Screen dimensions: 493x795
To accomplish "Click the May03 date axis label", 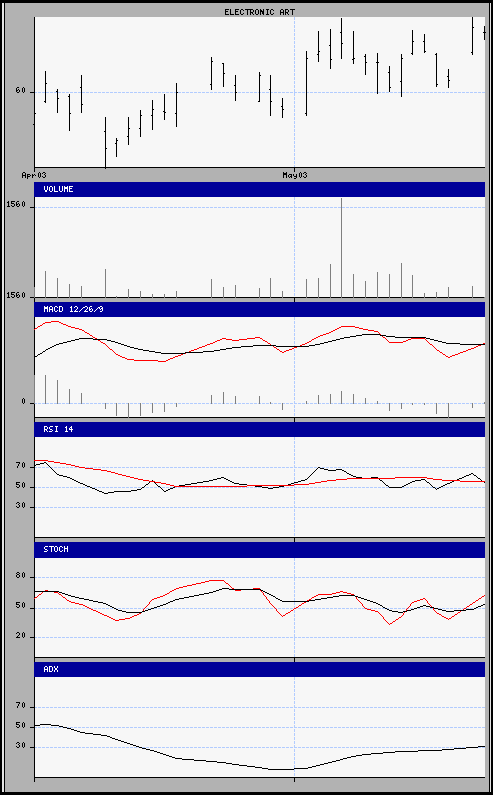I will pos(295,175).
